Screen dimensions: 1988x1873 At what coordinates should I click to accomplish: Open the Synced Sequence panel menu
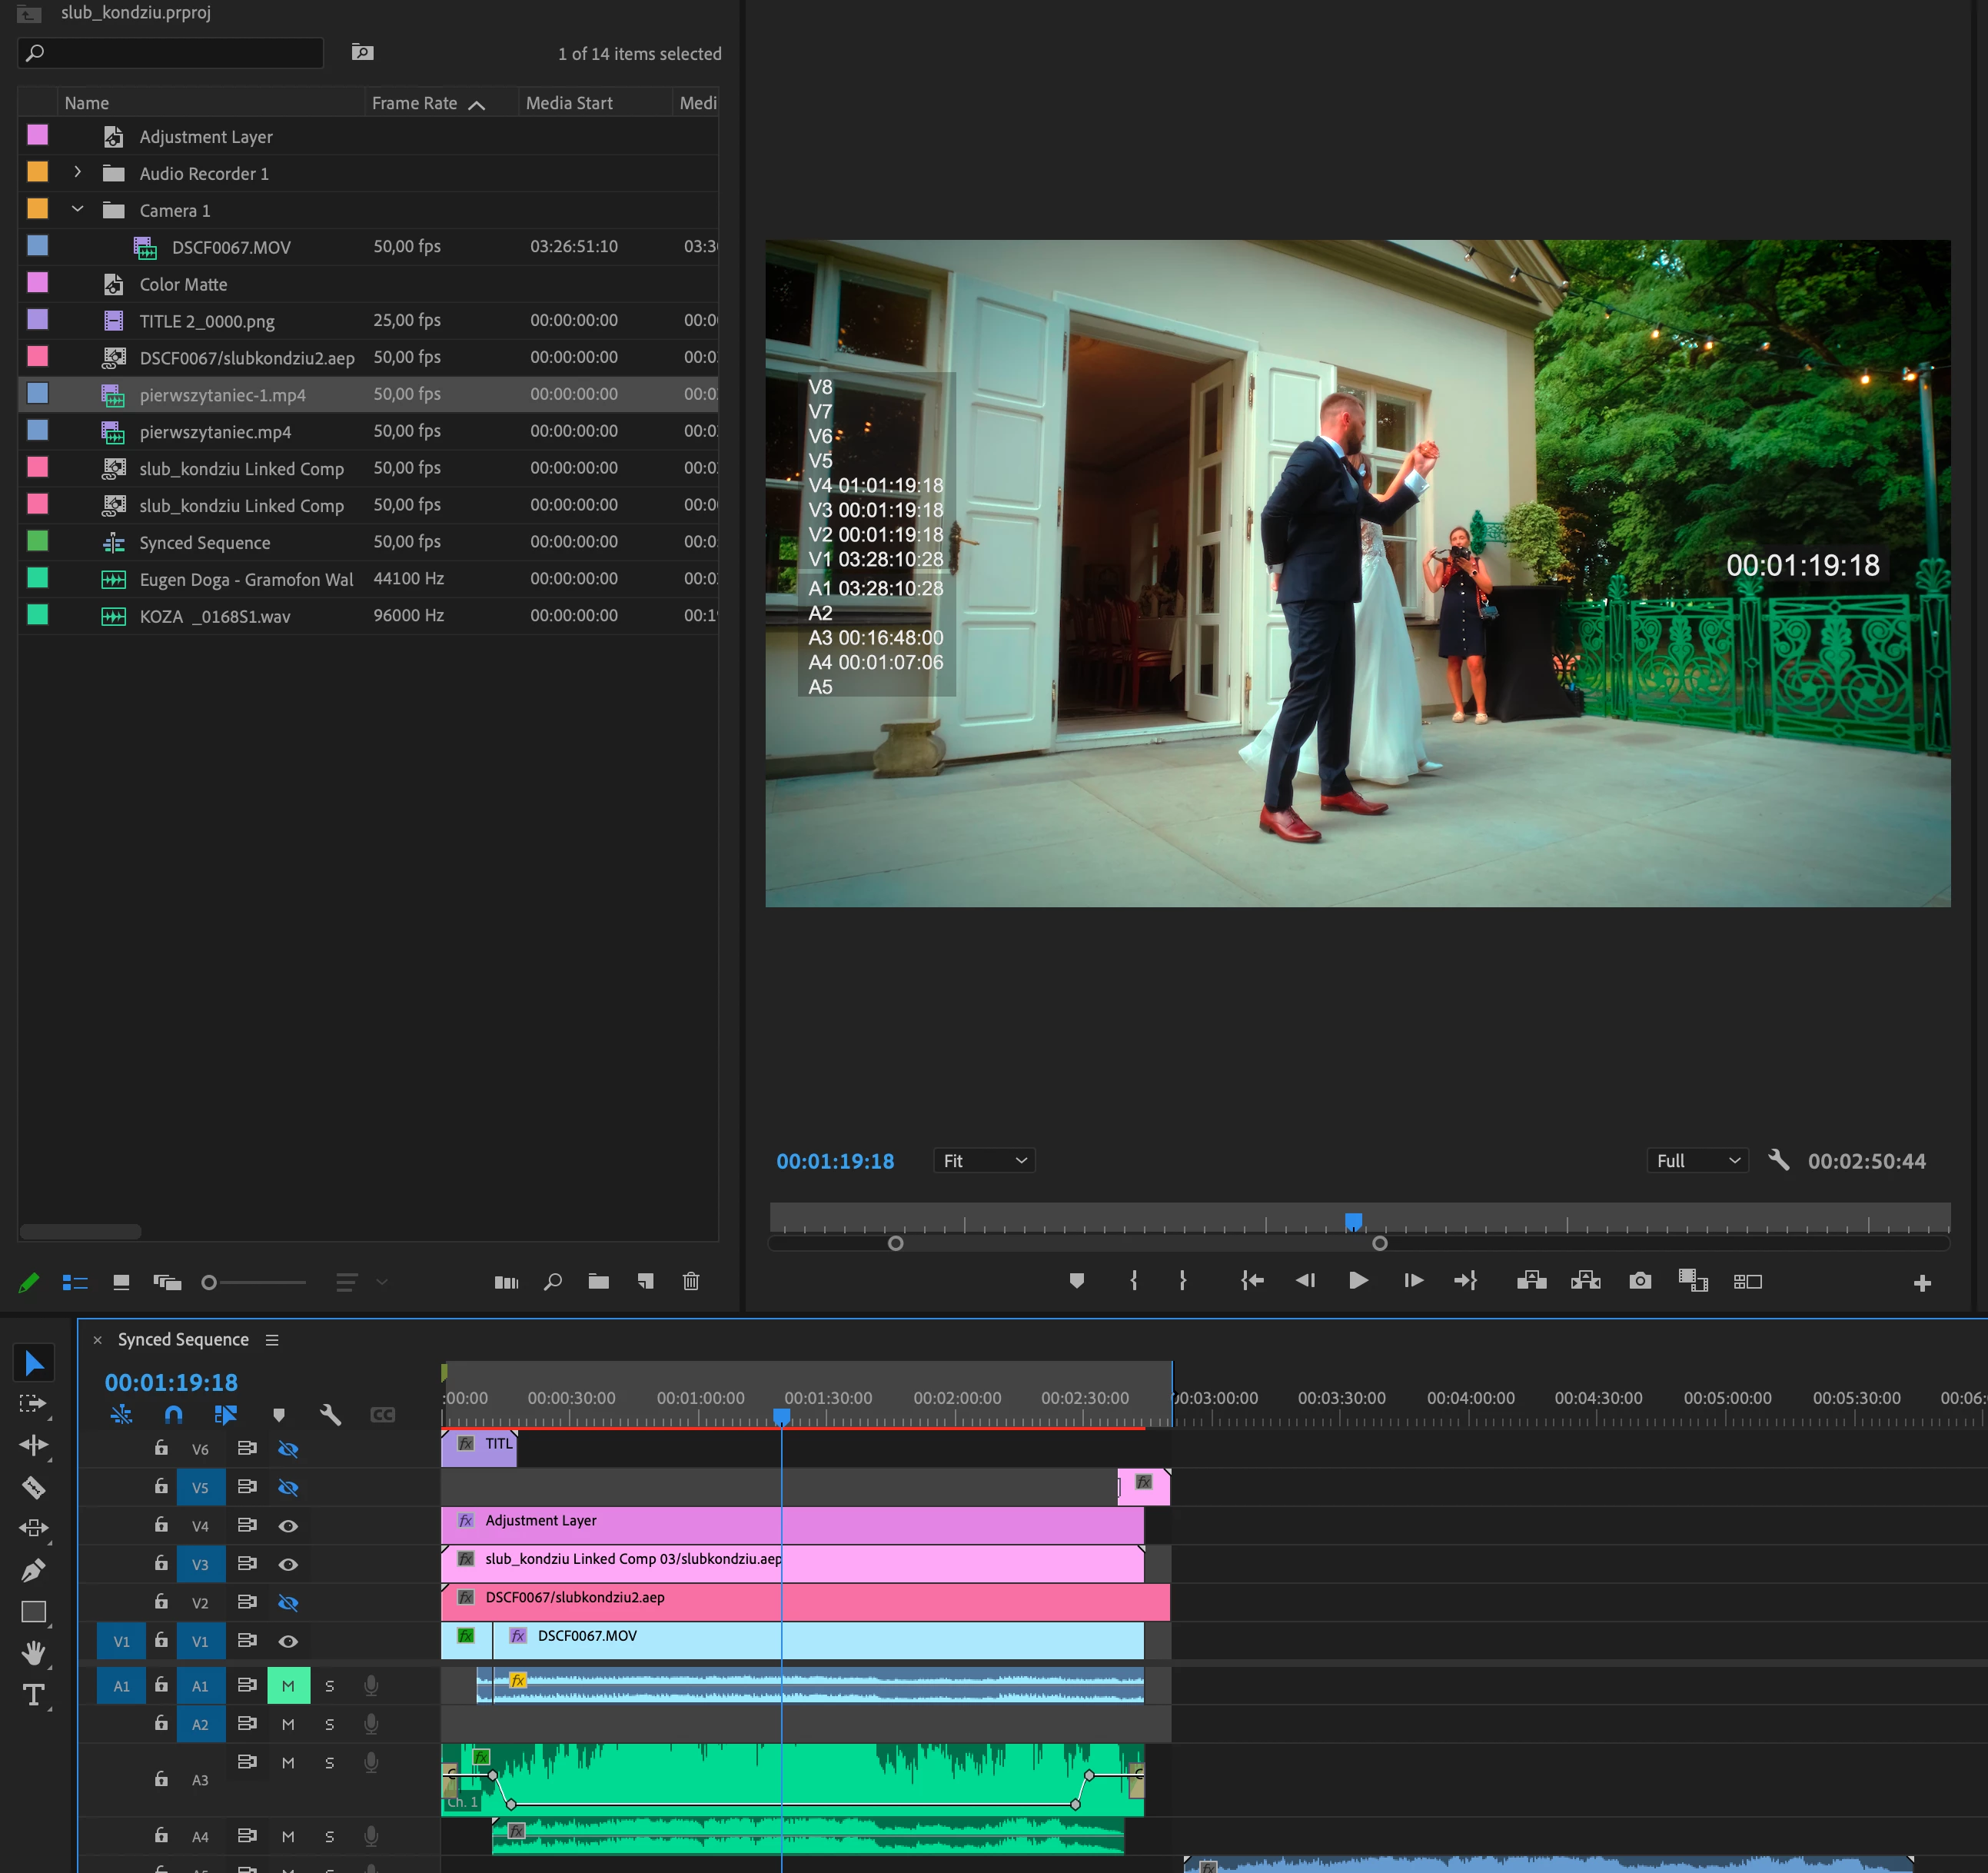[x=272, y=1340]
